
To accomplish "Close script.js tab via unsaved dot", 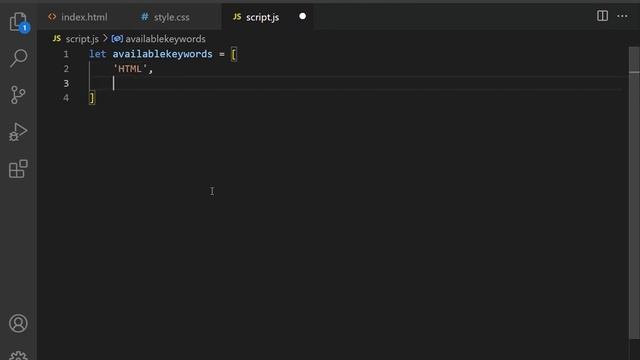I will [302, 16].
